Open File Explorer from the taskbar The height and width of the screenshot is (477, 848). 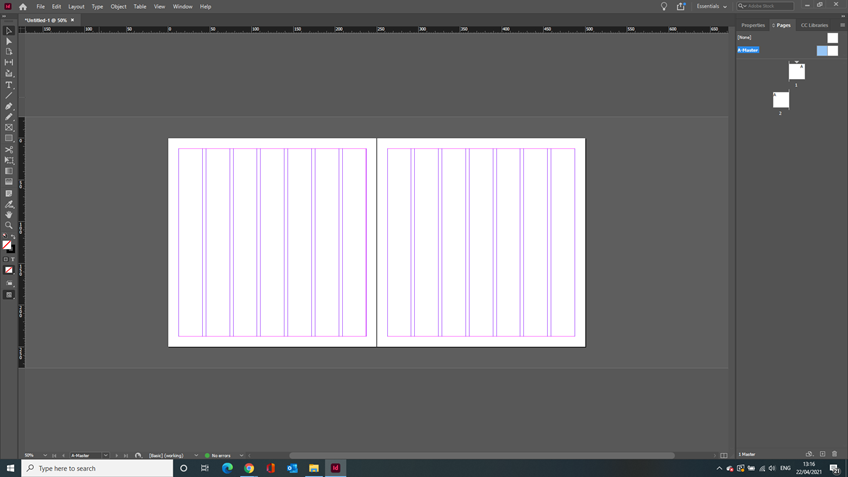click(x=314, y=468)
